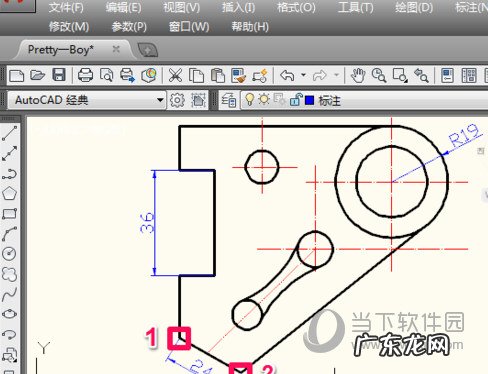Toggle viewport freeze for current layer
Viewport: 488px width, 374px height.
point(279,99)
